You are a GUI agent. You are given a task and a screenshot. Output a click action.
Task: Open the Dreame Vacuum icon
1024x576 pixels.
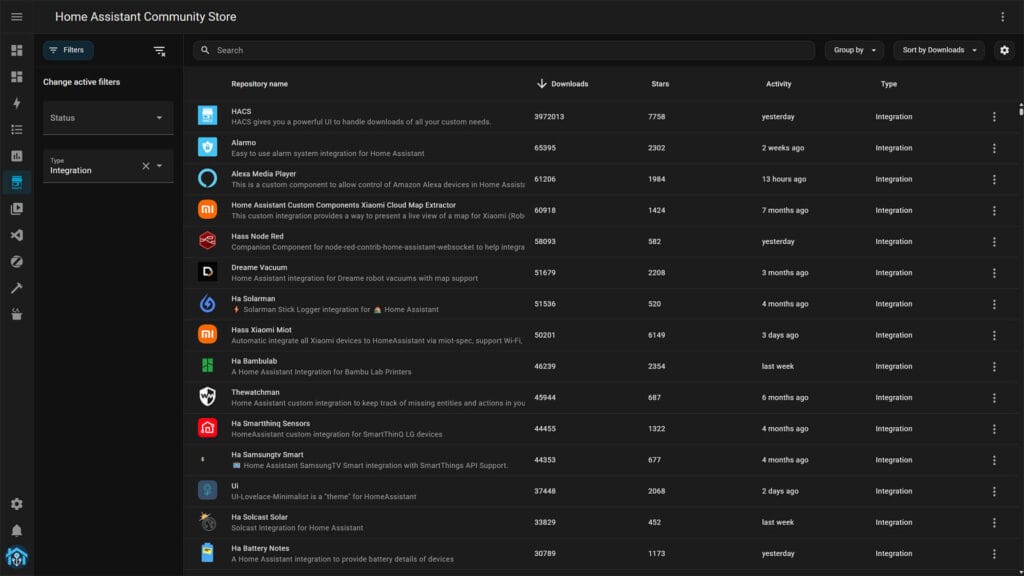[x=207, y=272]
